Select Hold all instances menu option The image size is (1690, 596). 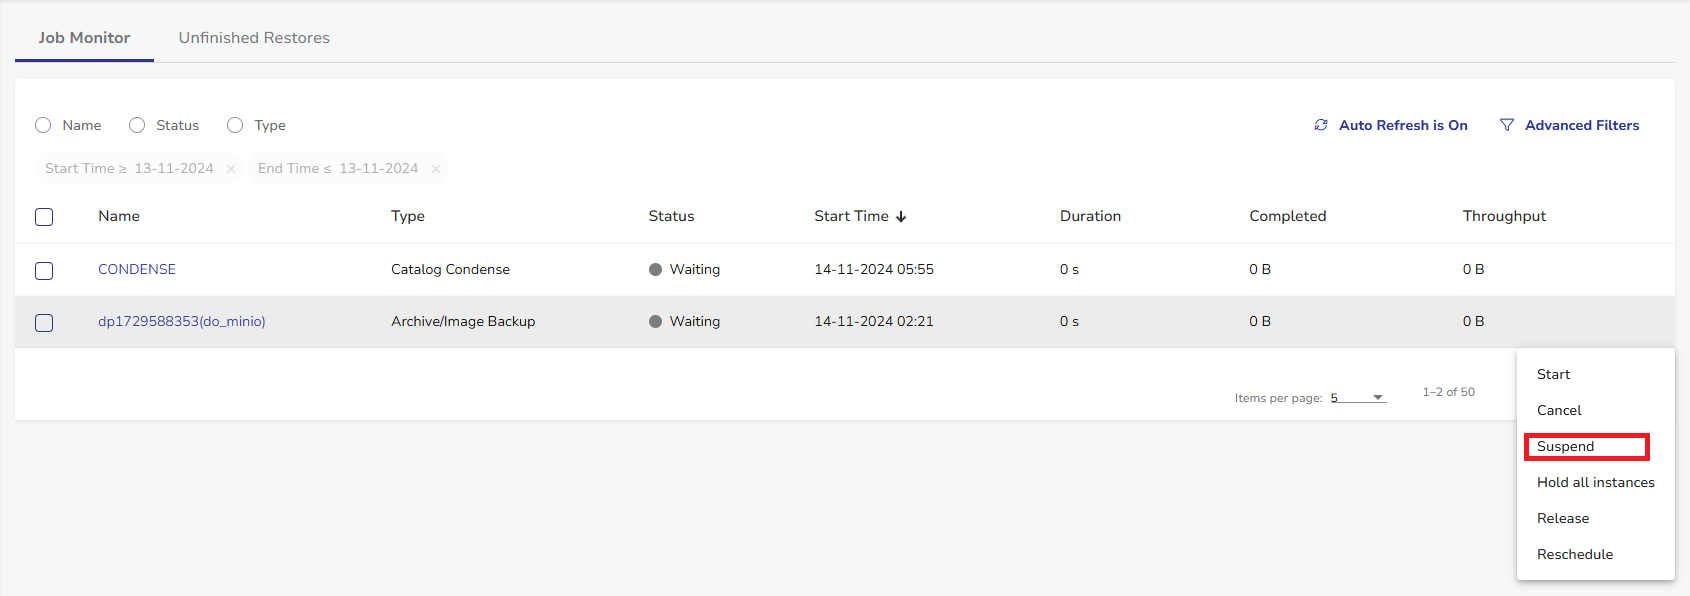point(1595,483)
